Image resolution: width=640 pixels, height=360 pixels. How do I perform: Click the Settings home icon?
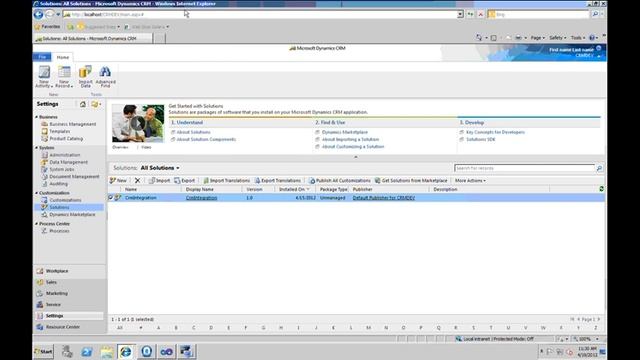pos(83,104)
